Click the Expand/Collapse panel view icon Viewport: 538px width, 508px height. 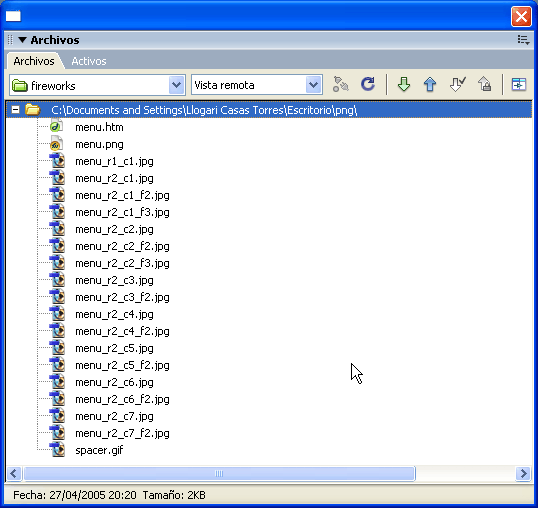click(x=518, y=84)
